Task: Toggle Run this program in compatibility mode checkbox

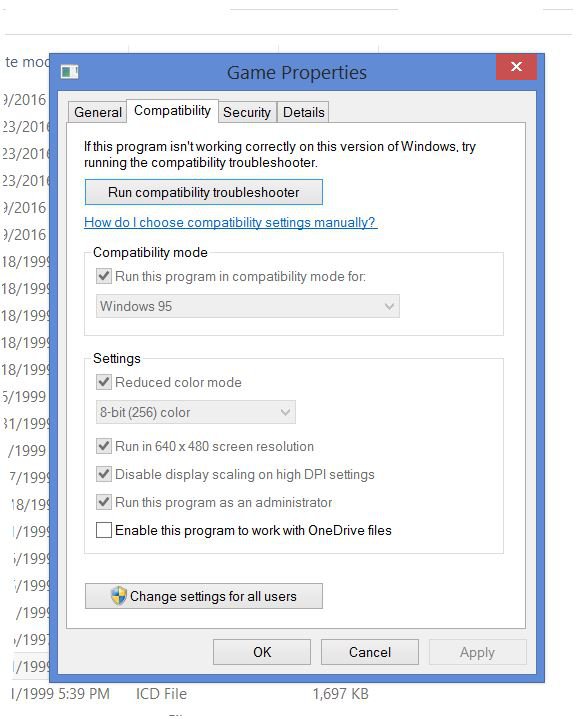Action: pos(104,277)
